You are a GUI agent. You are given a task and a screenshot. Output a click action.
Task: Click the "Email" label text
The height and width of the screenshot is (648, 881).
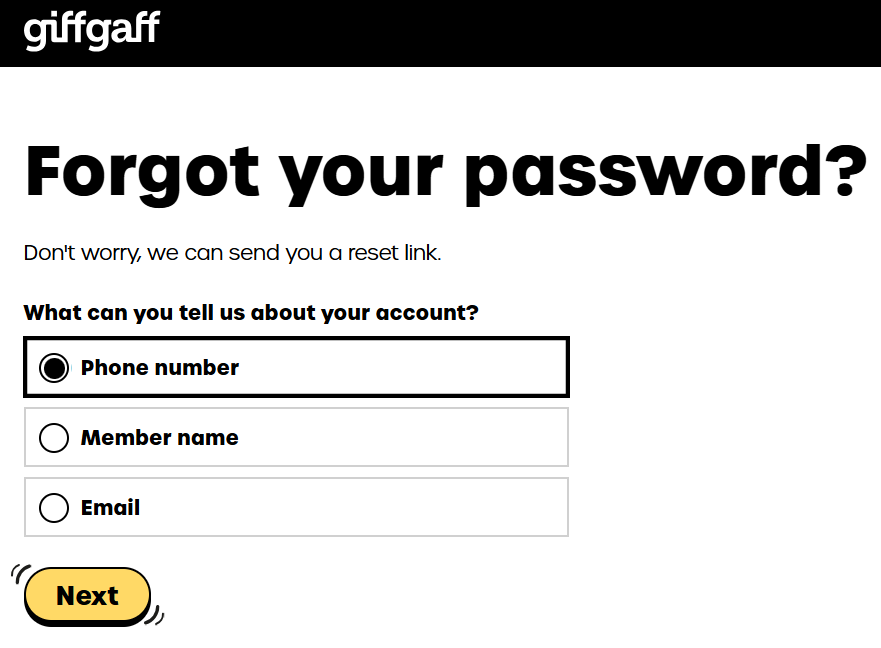click(110, 508)
